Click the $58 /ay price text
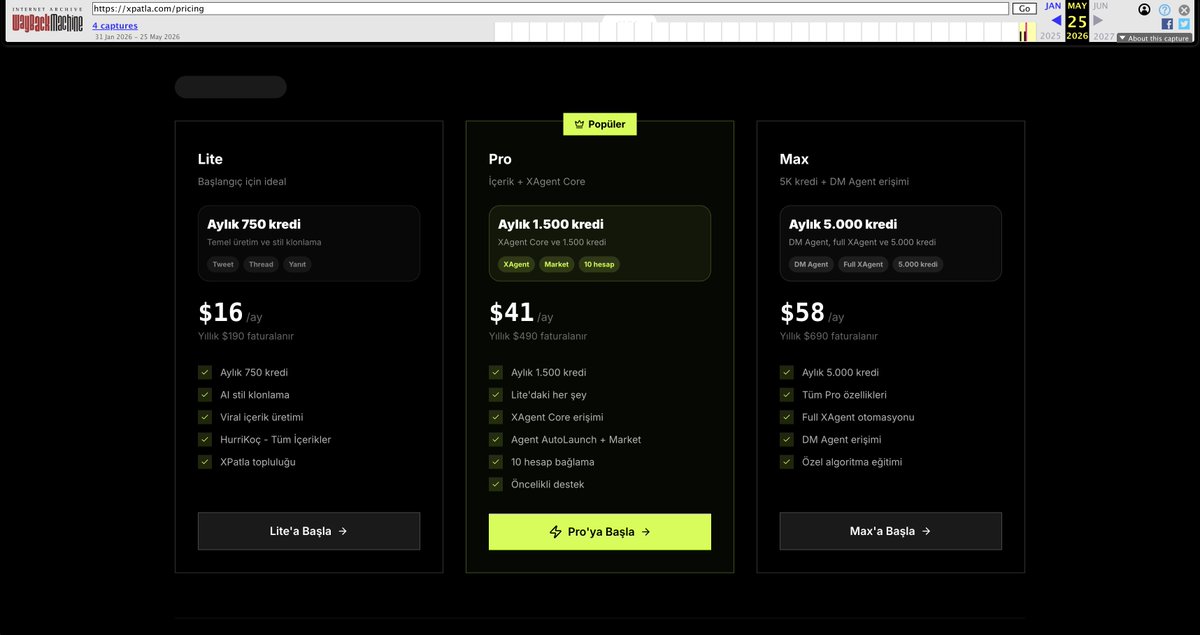The image size is (1200, 635). click(x=812, y=313)
